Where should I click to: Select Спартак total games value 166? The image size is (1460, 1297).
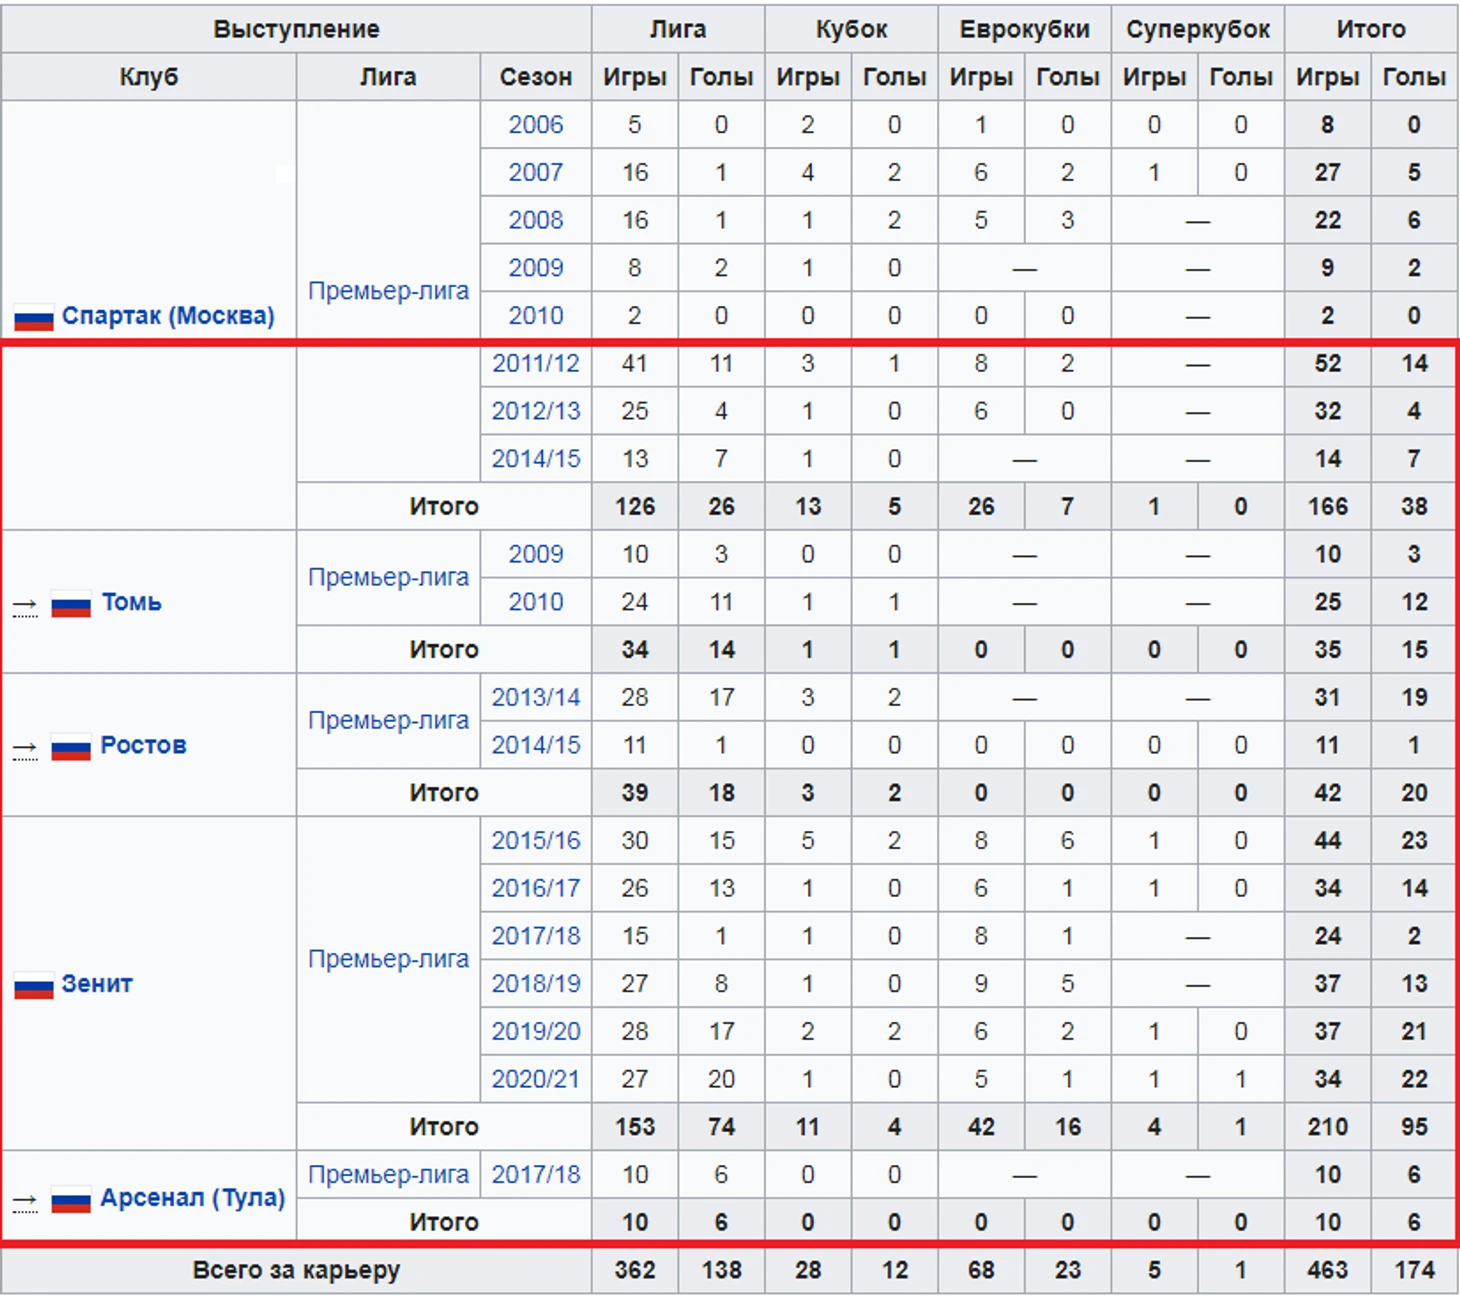(x=1327, y=507)
